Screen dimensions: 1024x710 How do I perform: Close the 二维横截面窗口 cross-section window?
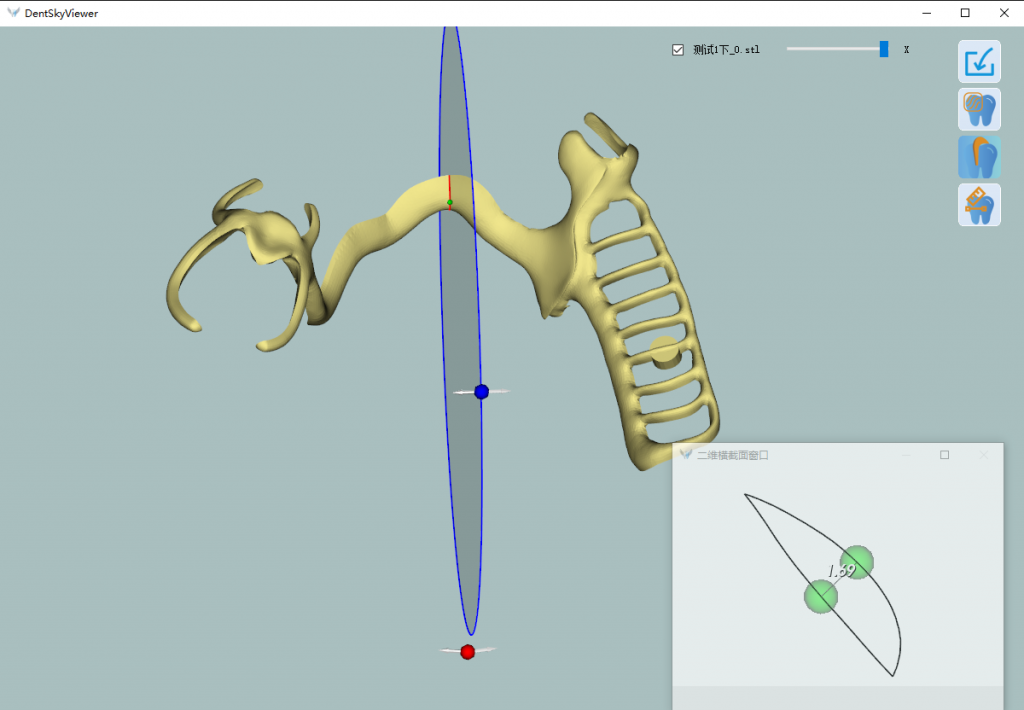pos(983,455)
